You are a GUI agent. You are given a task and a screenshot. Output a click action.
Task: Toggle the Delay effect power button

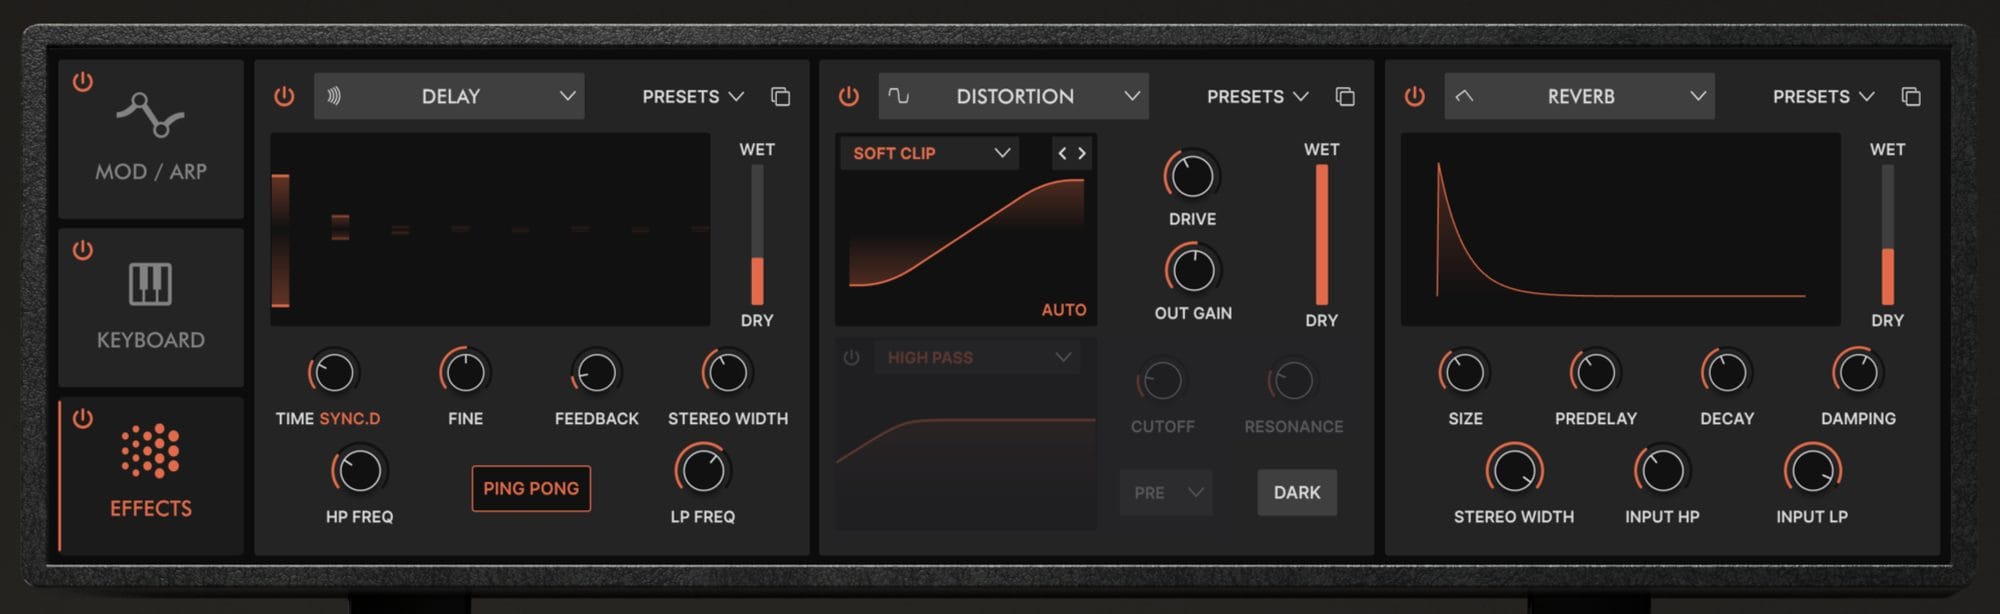[284, 97]
